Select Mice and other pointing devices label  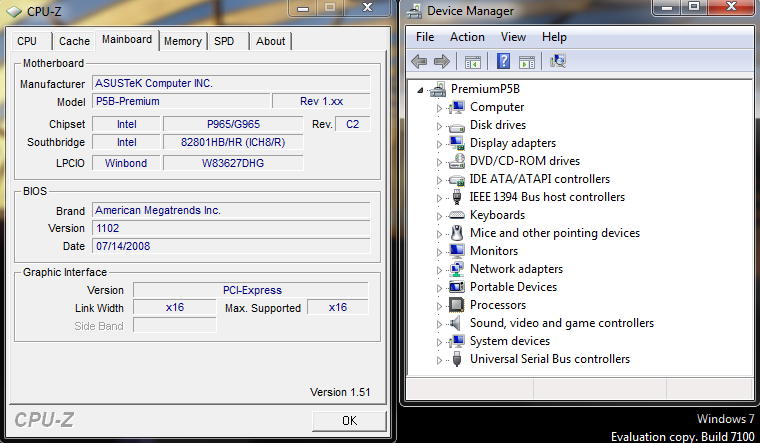coord(555,233)
